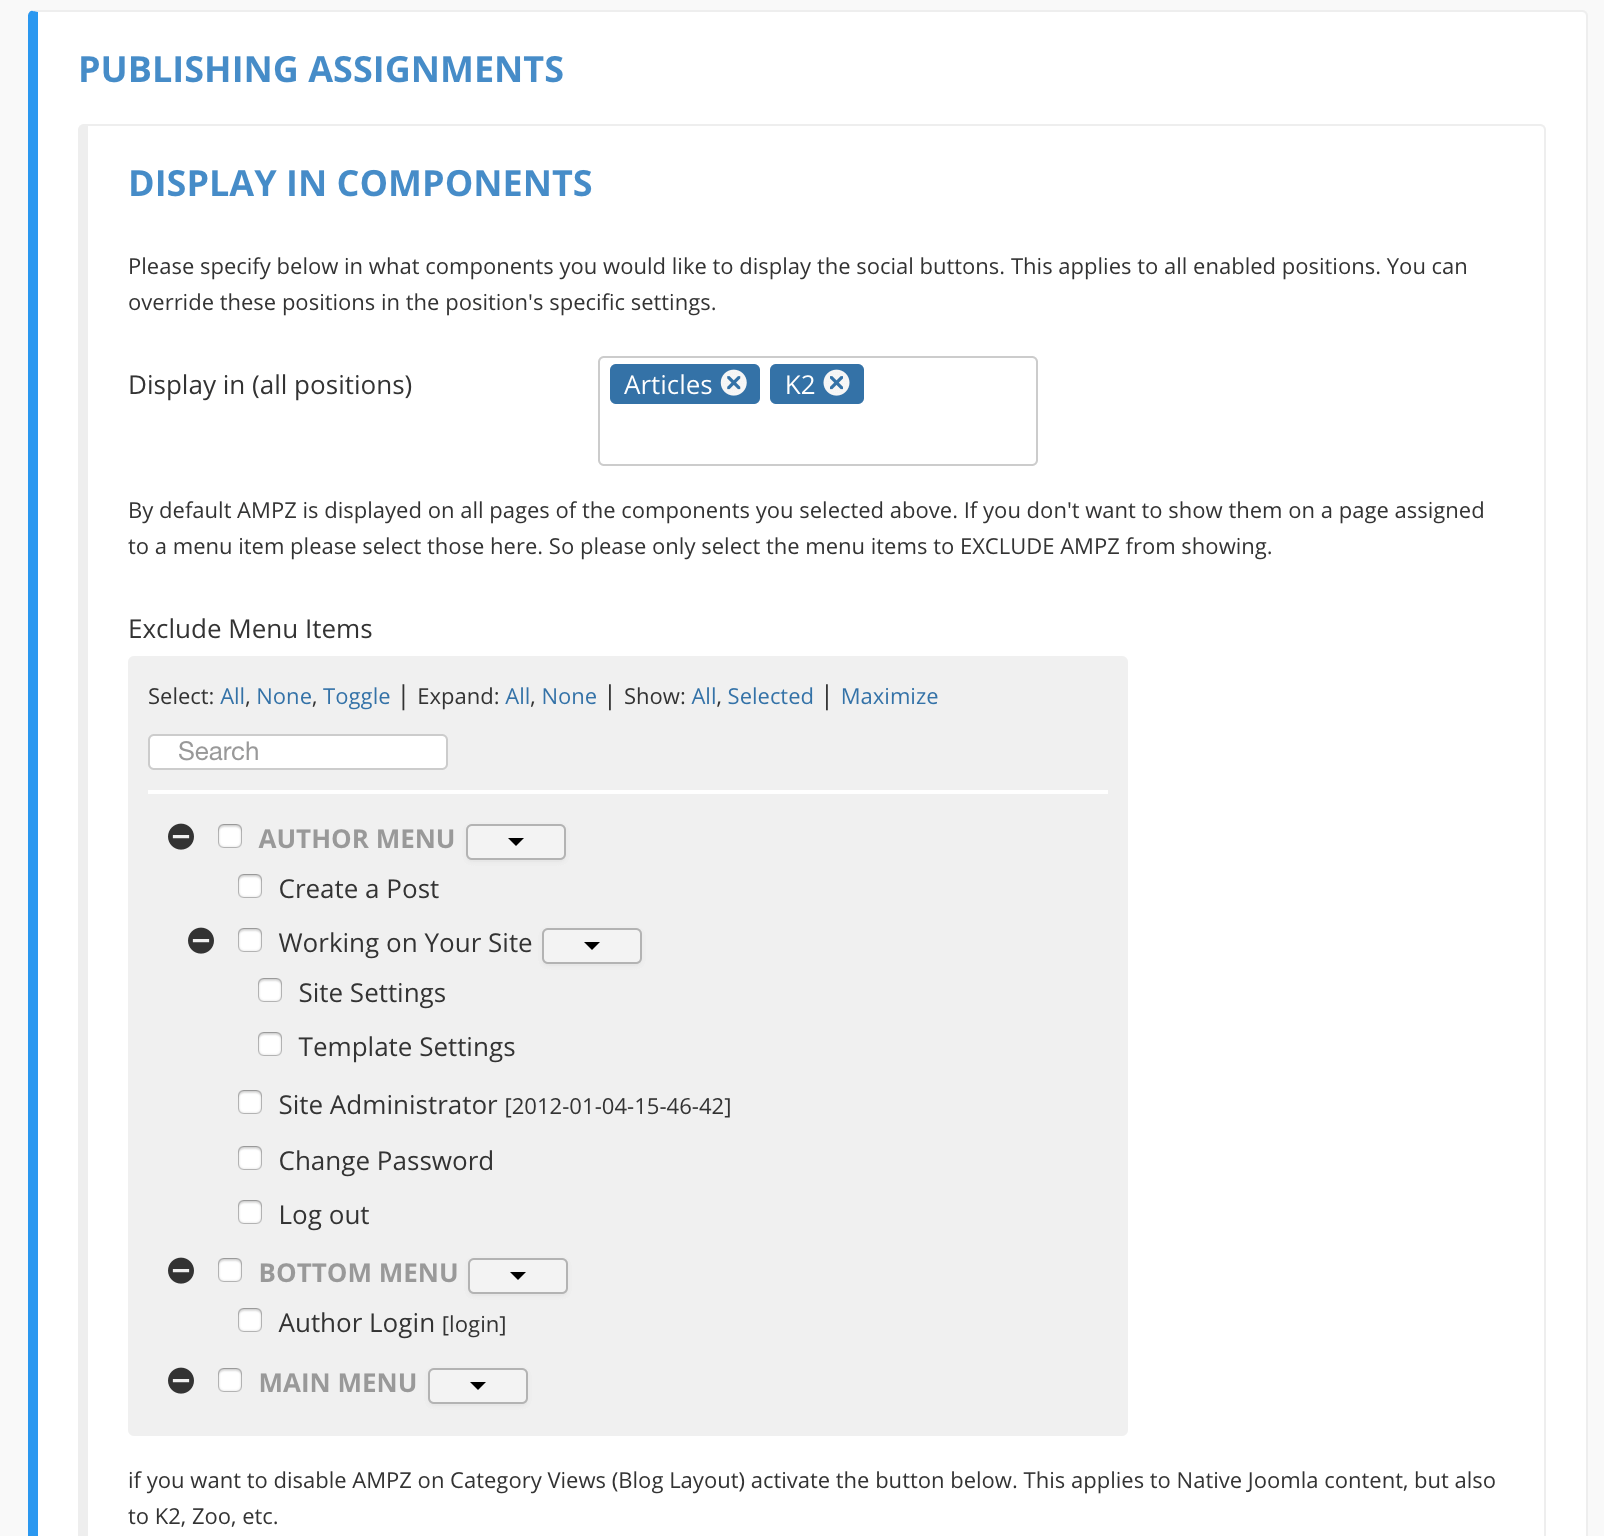Click the Toggle selection link

(x=356, y=697)
